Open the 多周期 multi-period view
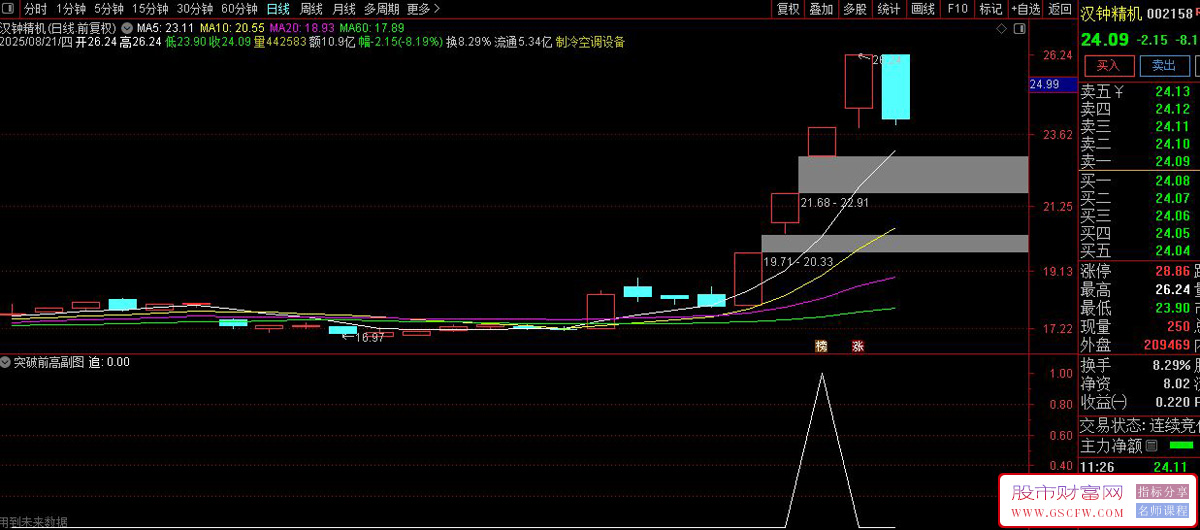The height and width of the screenshot is (530, 1200). click(382, 9)
